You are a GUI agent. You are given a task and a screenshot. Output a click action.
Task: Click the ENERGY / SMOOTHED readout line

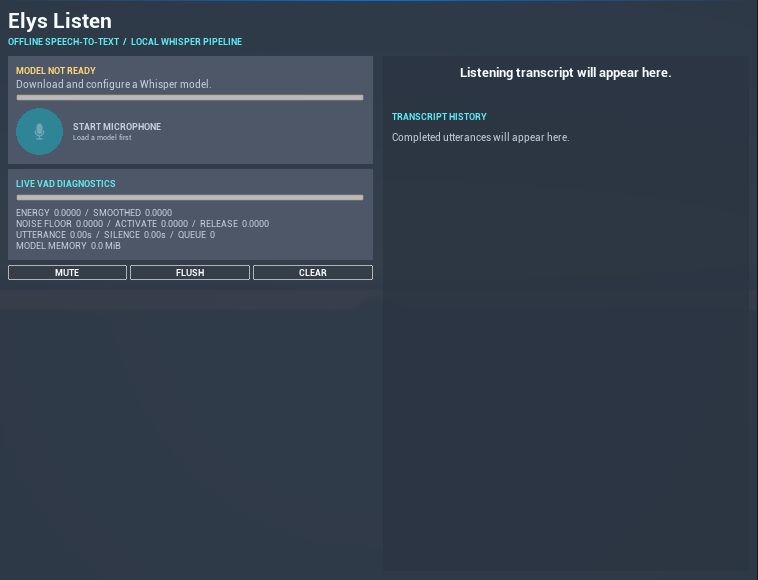94,213
